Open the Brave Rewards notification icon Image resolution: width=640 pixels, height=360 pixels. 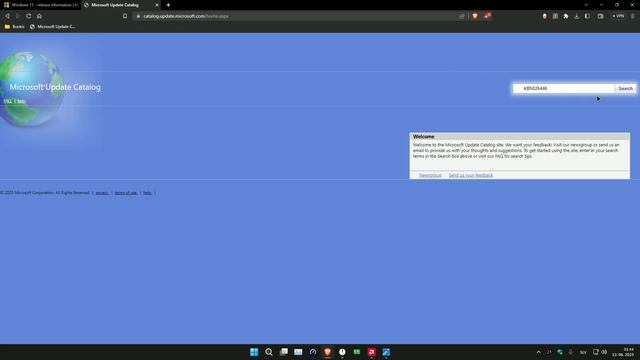[487, 16]
